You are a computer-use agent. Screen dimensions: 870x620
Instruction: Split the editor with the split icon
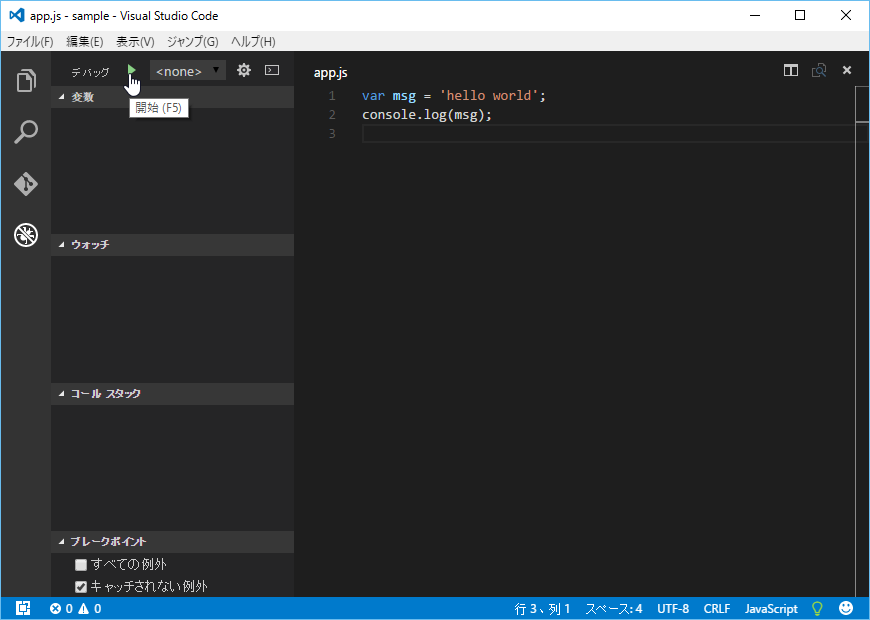(791, 71)
